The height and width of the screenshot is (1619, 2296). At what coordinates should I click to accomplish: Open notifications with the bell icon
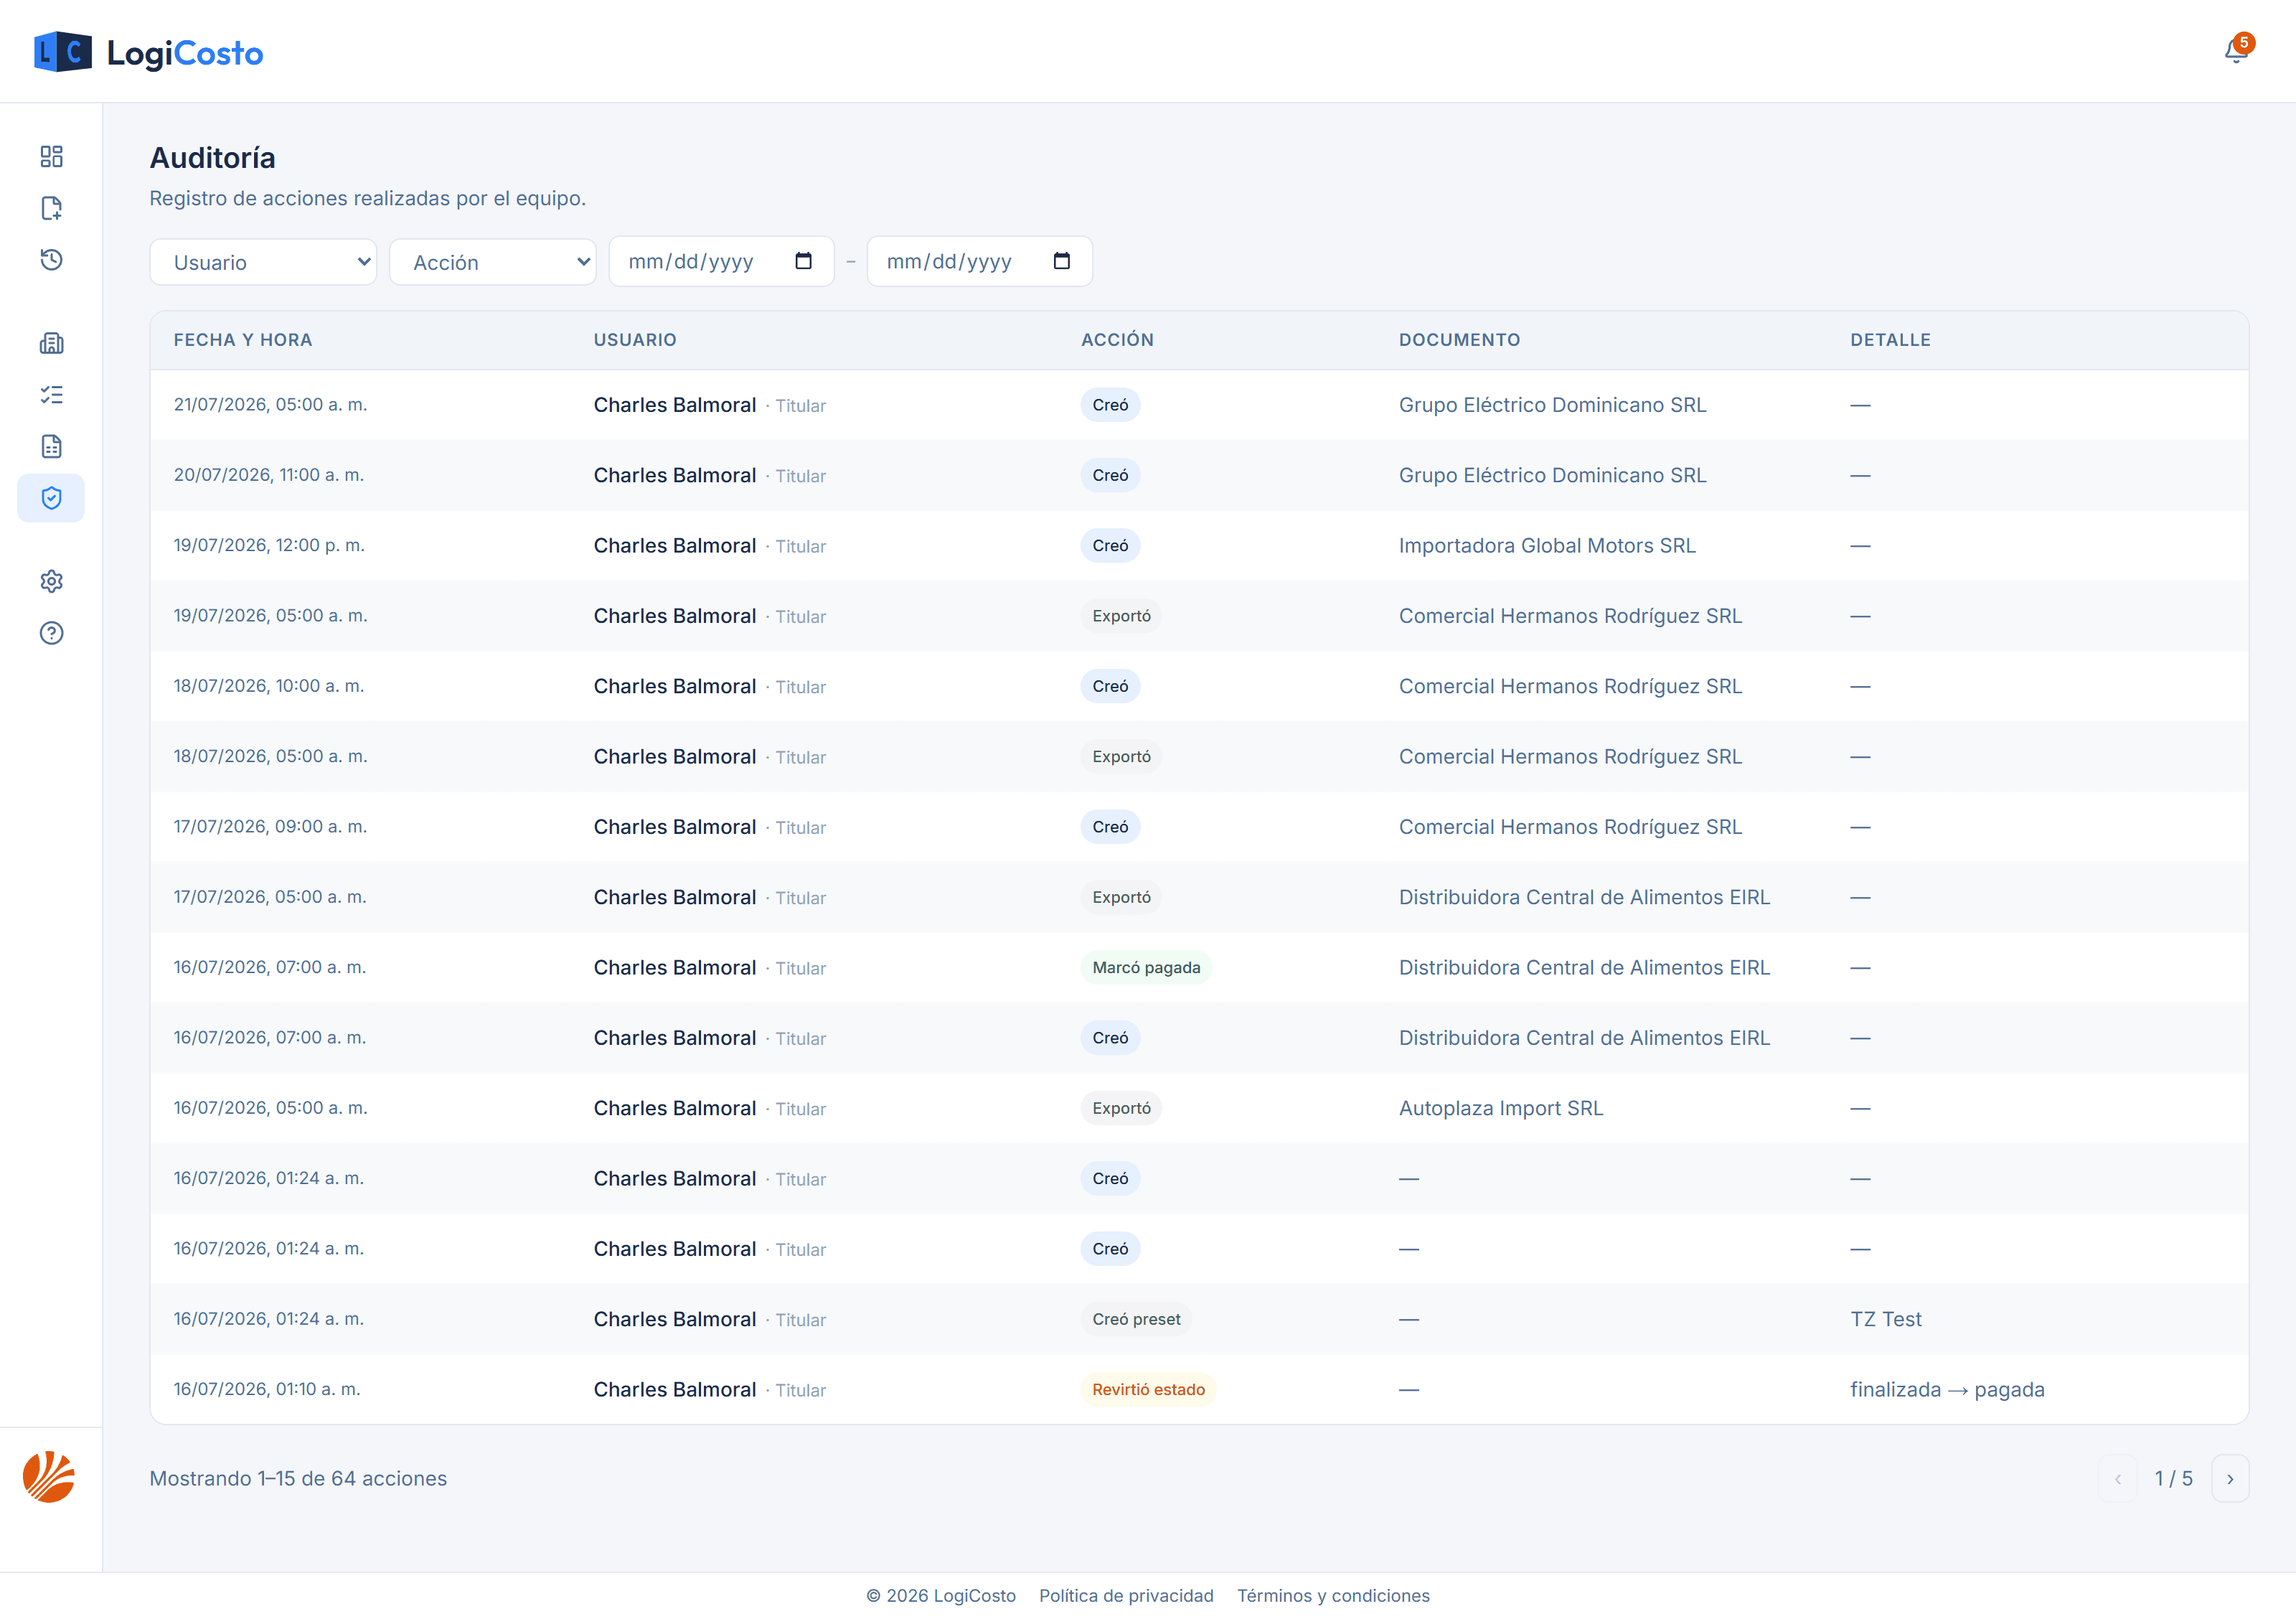[2236, 50]
